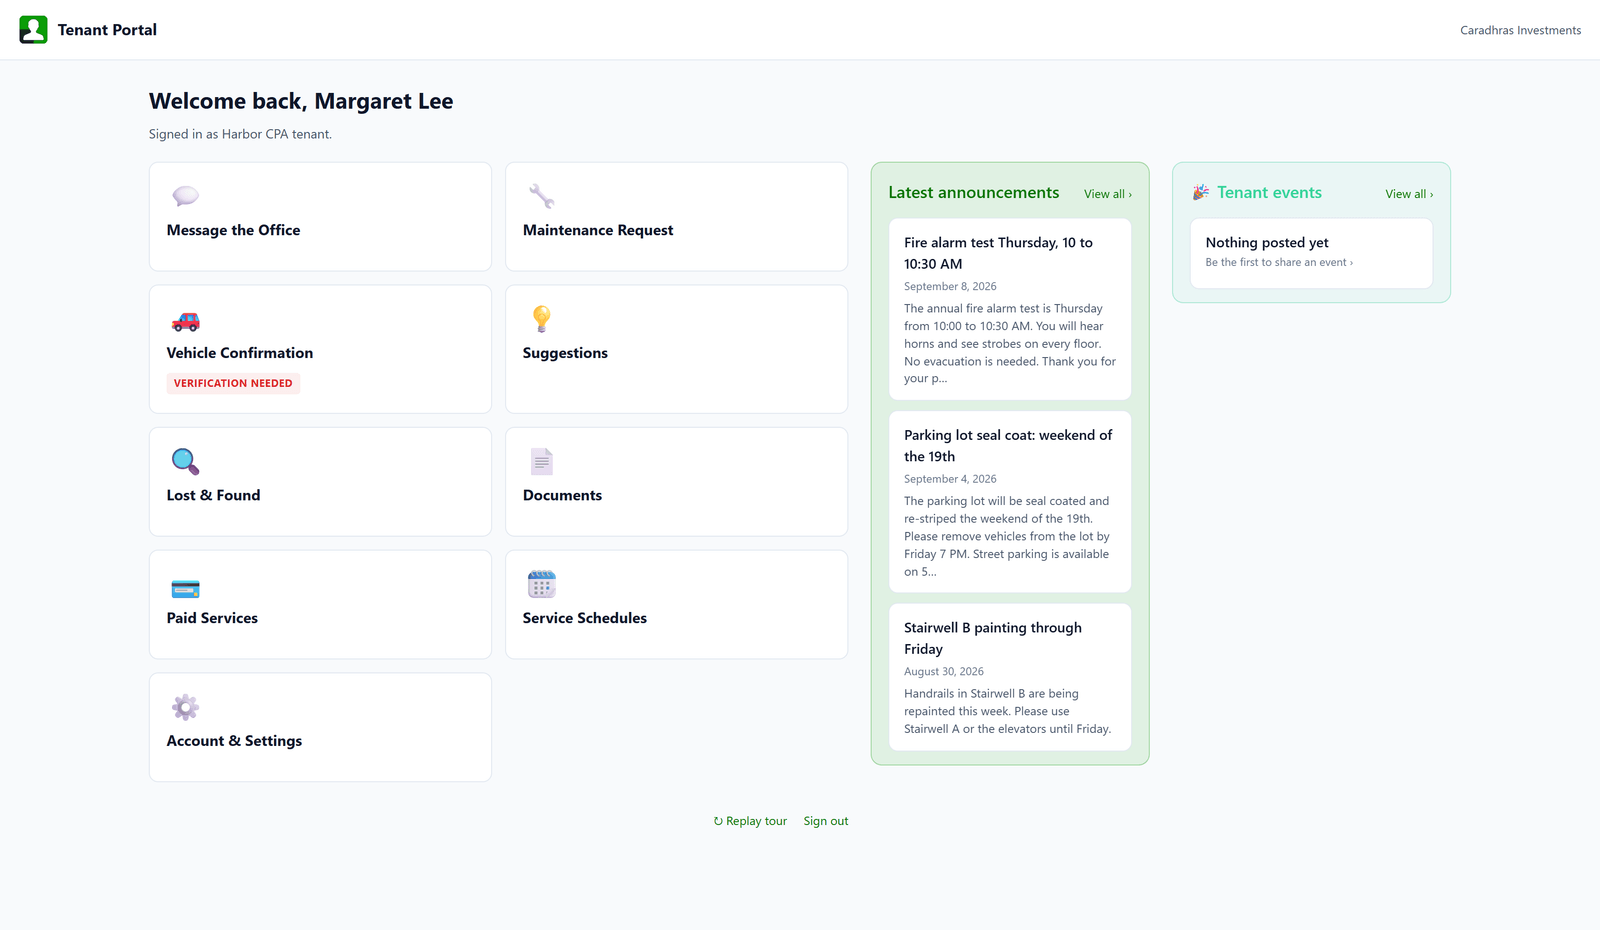Click the Tenant Portal logo icon
Image resolution: width=1600 pixels, height=930 pixels.
point(33,30)
